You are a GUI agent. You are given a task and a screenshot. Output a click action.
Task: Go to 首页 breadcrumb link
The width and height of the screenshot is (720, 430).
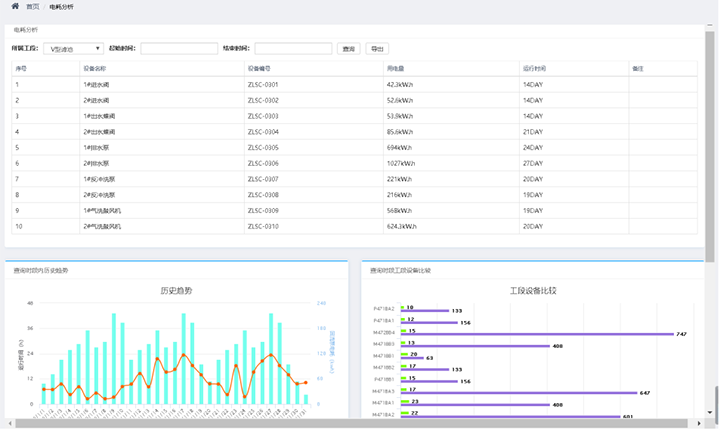[x=33, y=6]
